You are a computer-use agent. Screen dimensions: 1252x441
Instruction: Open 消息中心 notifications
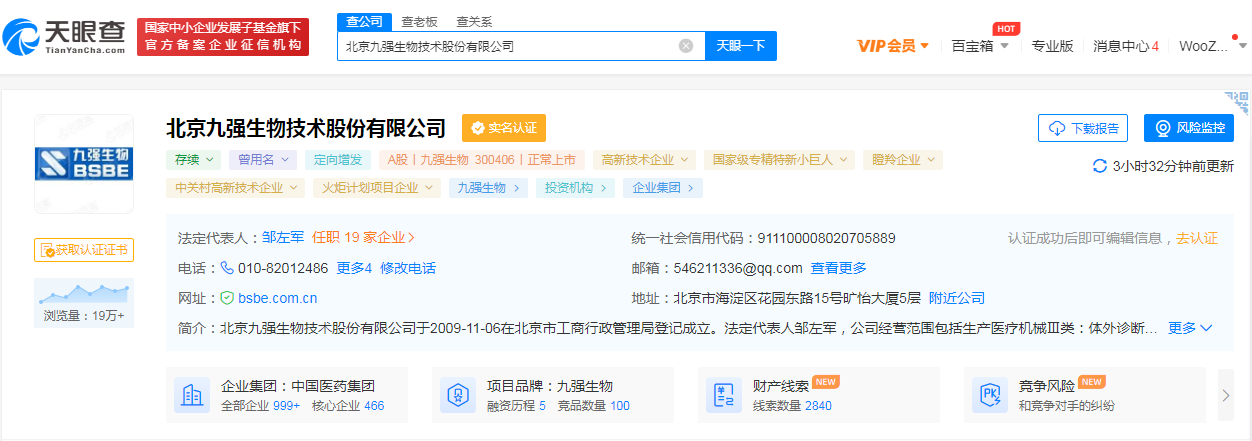point(1126,46)
